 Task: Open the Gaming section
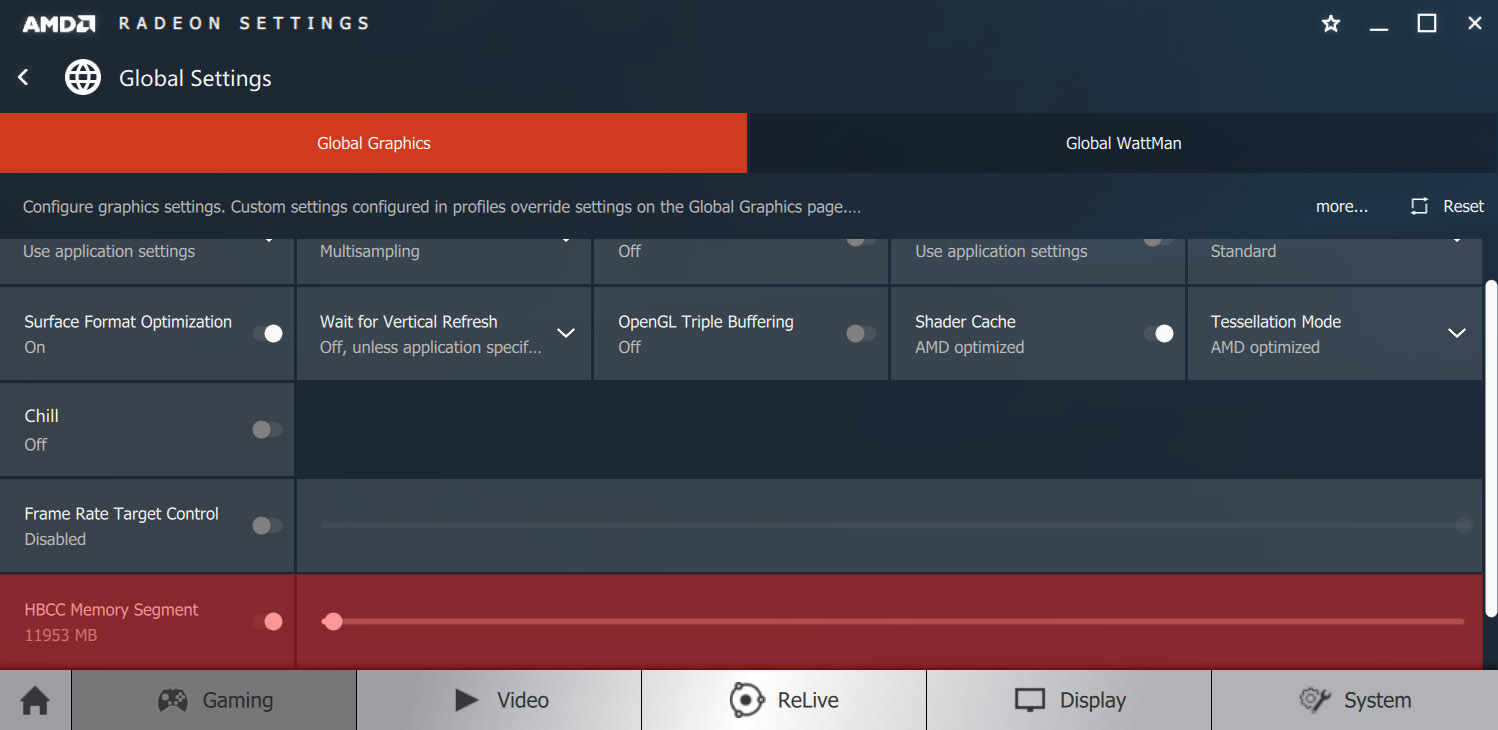(x=214, y=700)
